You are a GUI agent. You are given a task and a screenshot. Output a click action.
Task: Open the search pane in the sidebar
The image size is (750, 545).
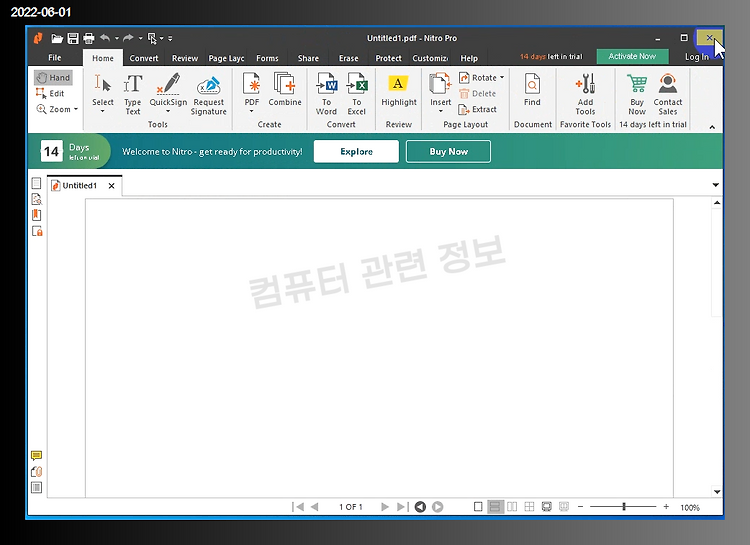(x=36, y=199)
